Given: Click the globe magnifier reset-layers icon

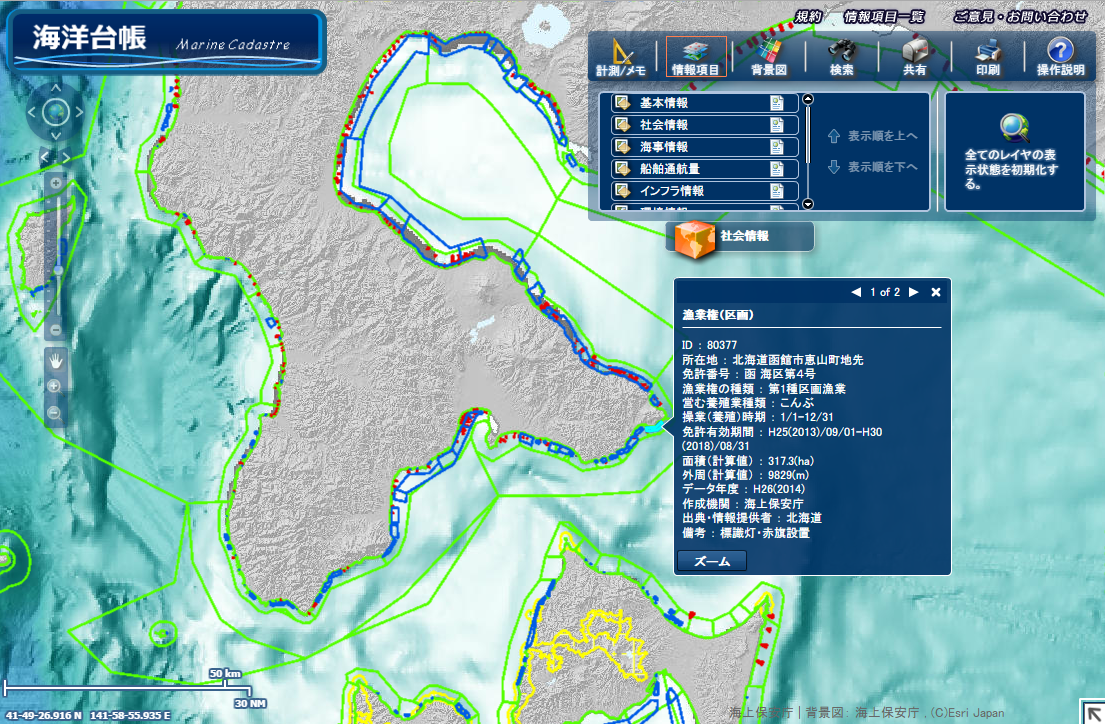Looking at the screenshot, I should click(1014, 128).
